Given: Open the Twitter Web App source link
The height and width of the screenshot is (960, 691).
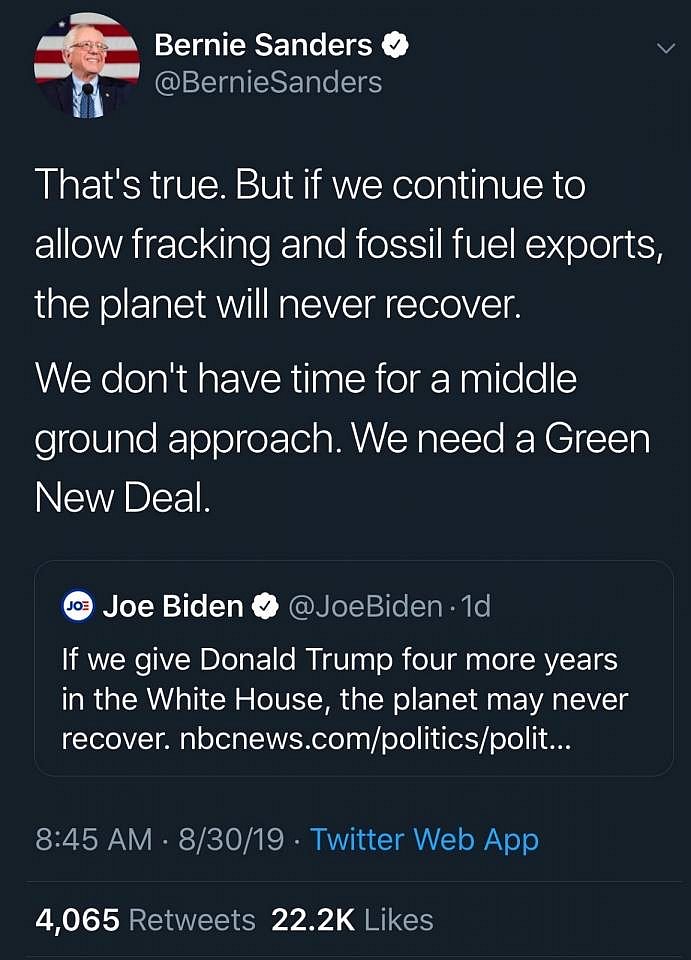Looking at the screenshot, I should coord(424,840).
